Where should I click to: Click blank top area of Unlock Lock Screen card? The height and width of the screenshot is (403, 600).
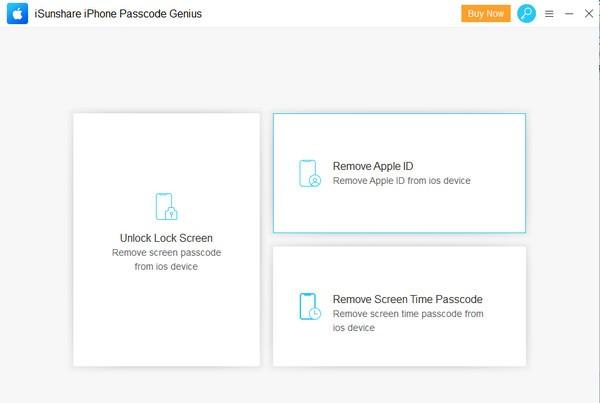pyautogui.click(x=166, y=145)
